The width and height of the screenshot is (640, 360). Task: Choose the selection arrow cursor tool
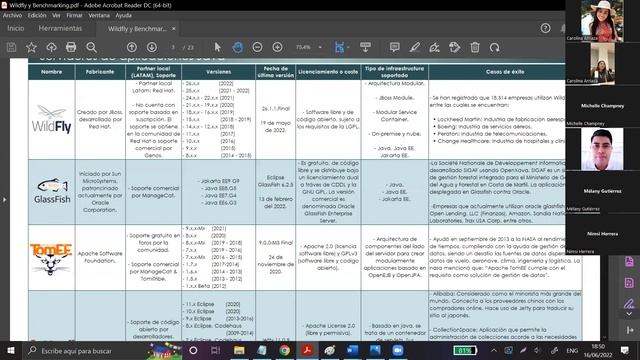[x=218, y=47]
